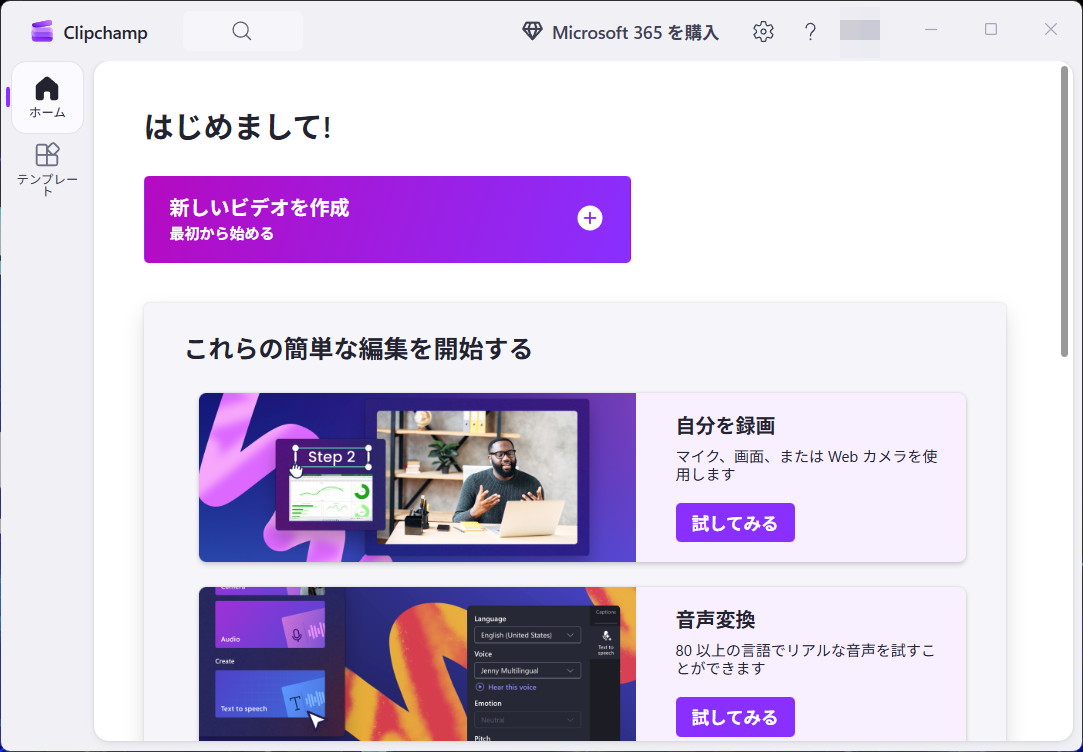Click the 新しいビデオを作成 banner
The height and width of the screenshot is (752, 1083).
[x=387, y=220]
